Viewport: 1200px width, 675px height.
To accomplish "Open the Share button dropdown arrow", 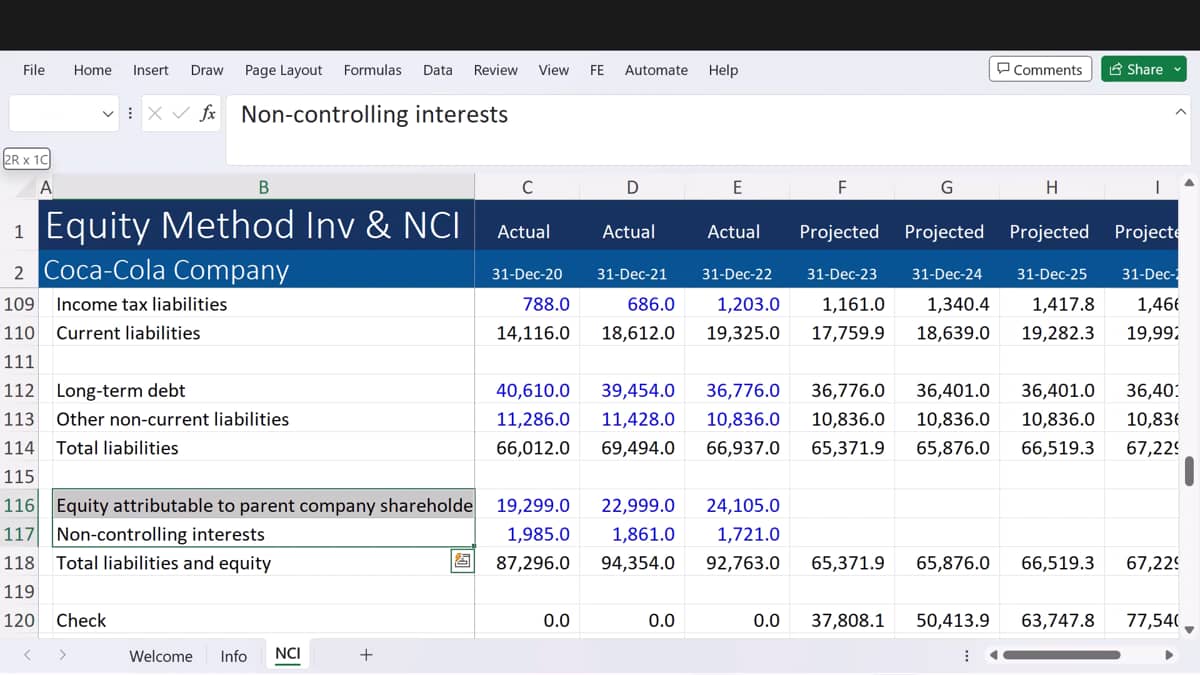I will [1177, 69].
